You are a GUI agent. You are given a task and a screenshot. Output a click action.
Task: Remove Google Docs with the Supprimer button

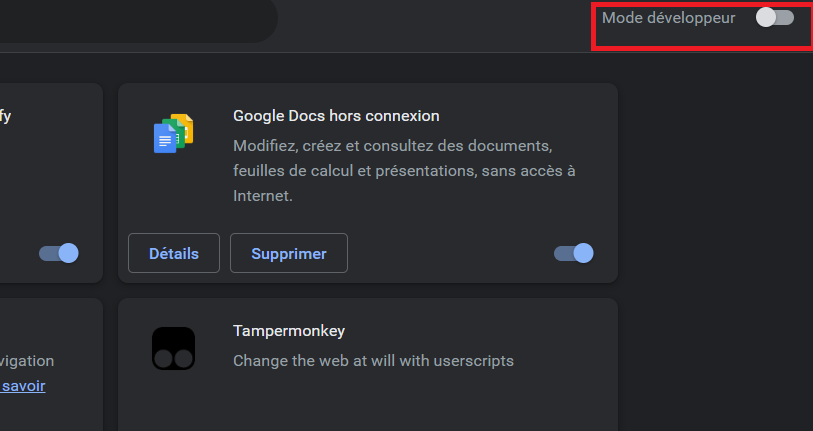(289, 253)
